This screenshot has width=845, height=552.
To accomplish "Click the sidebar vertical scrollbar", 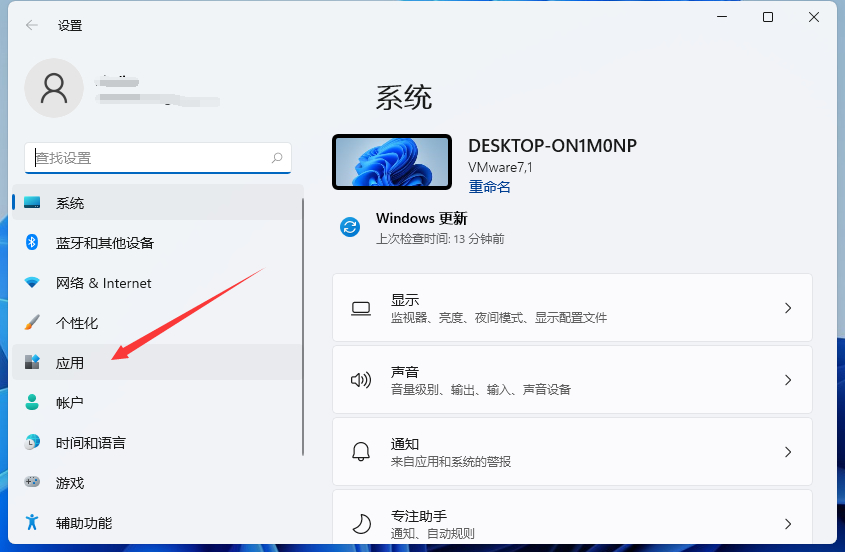I will (303, 327).
